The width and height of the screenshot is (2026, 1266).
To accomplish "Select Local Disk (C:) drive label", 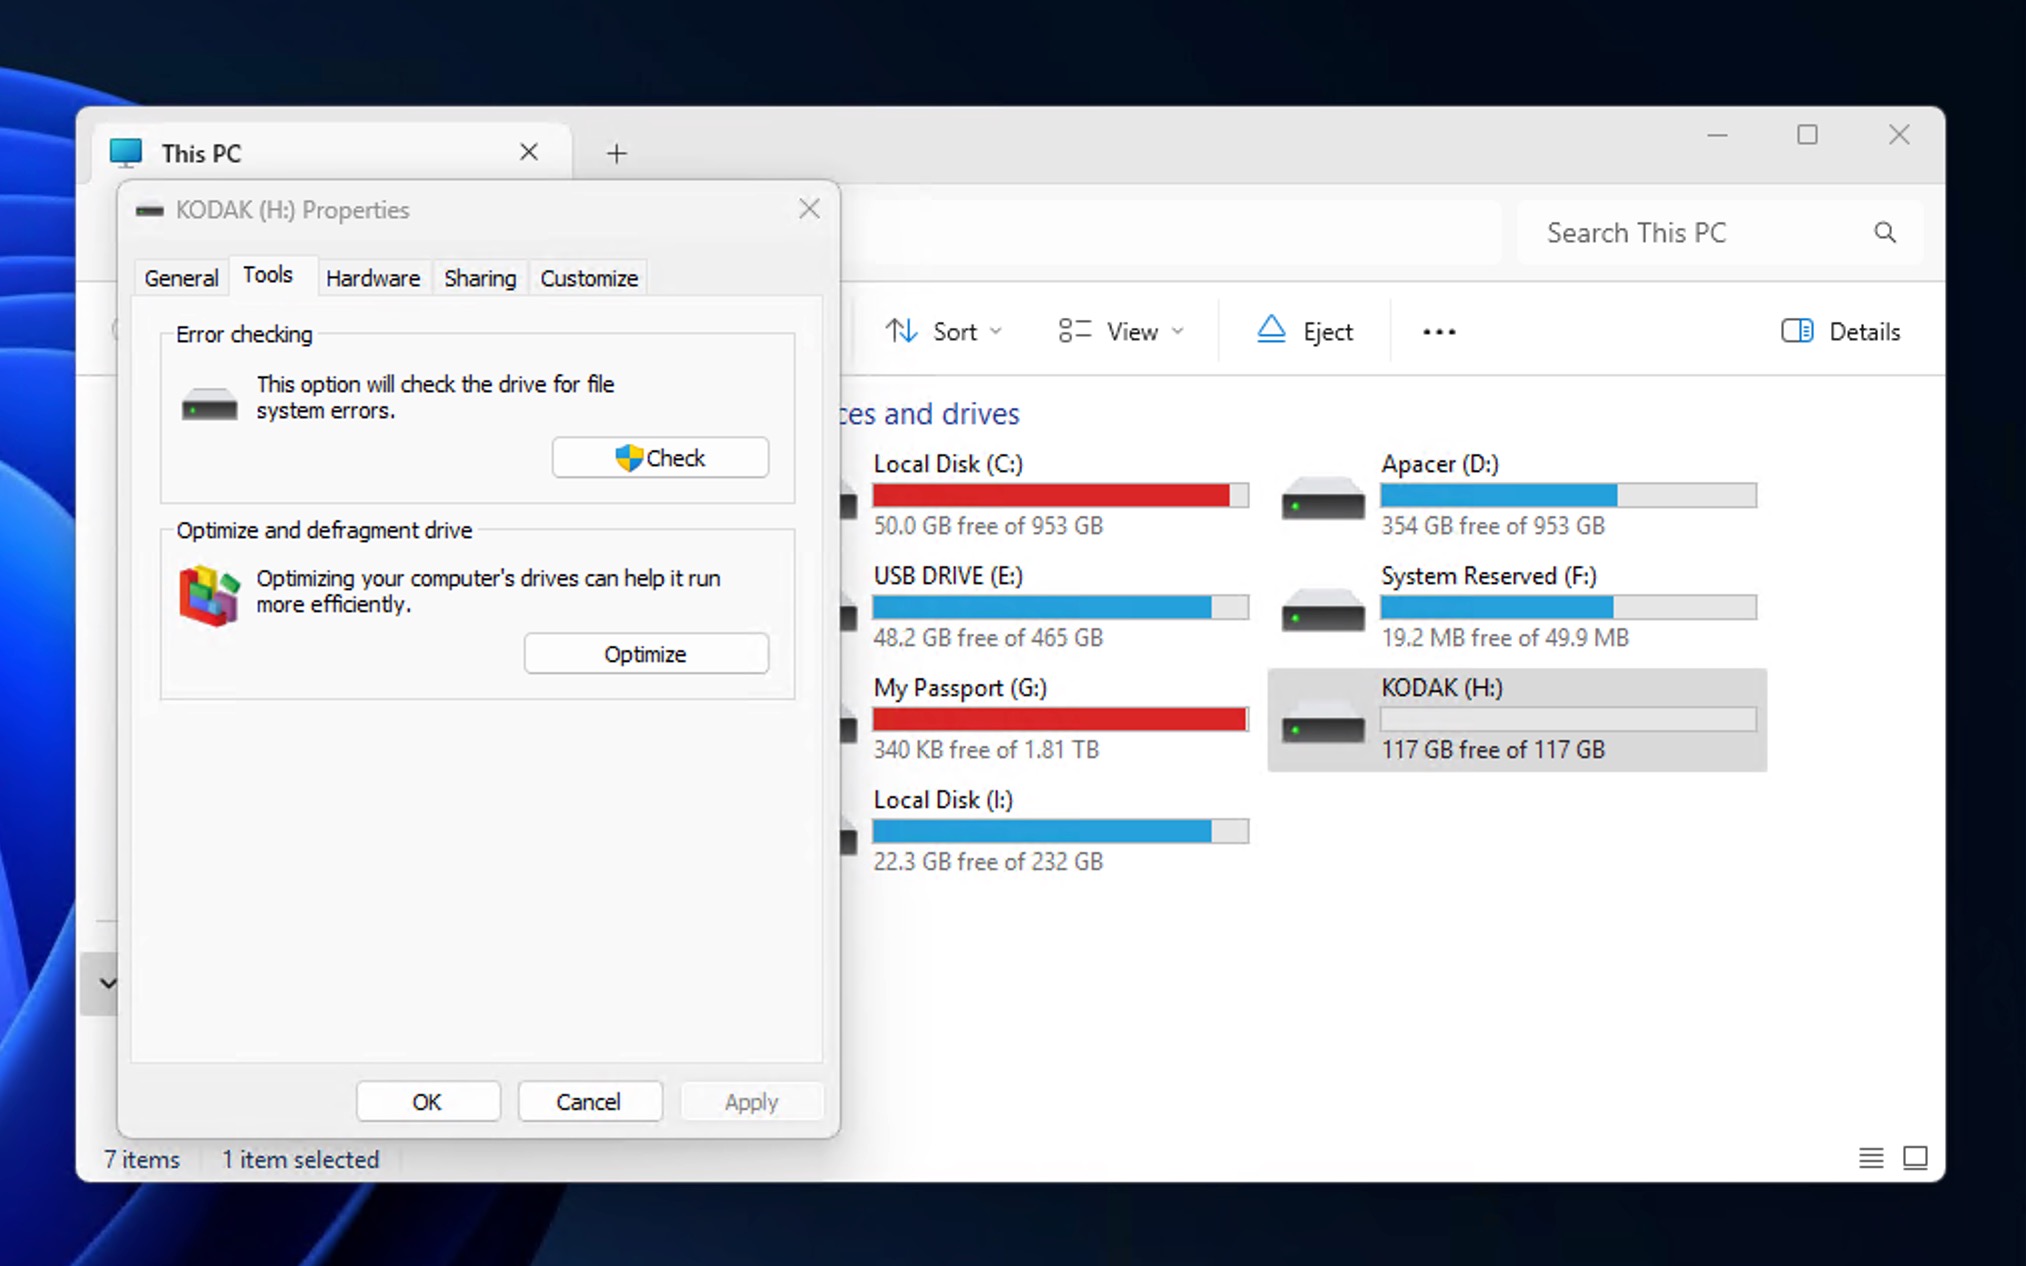I will [x=948, y=464].
